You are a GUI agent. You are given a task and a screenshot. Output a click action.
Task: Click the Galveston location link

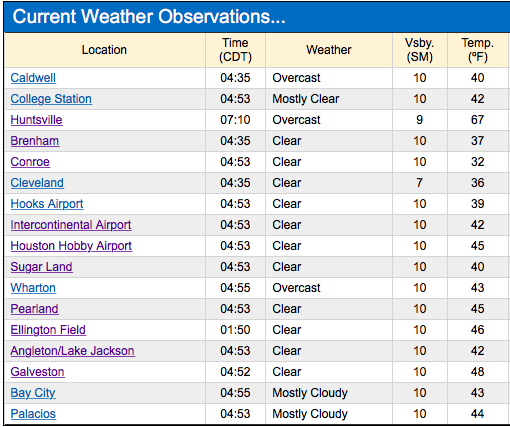pos(37,372)
